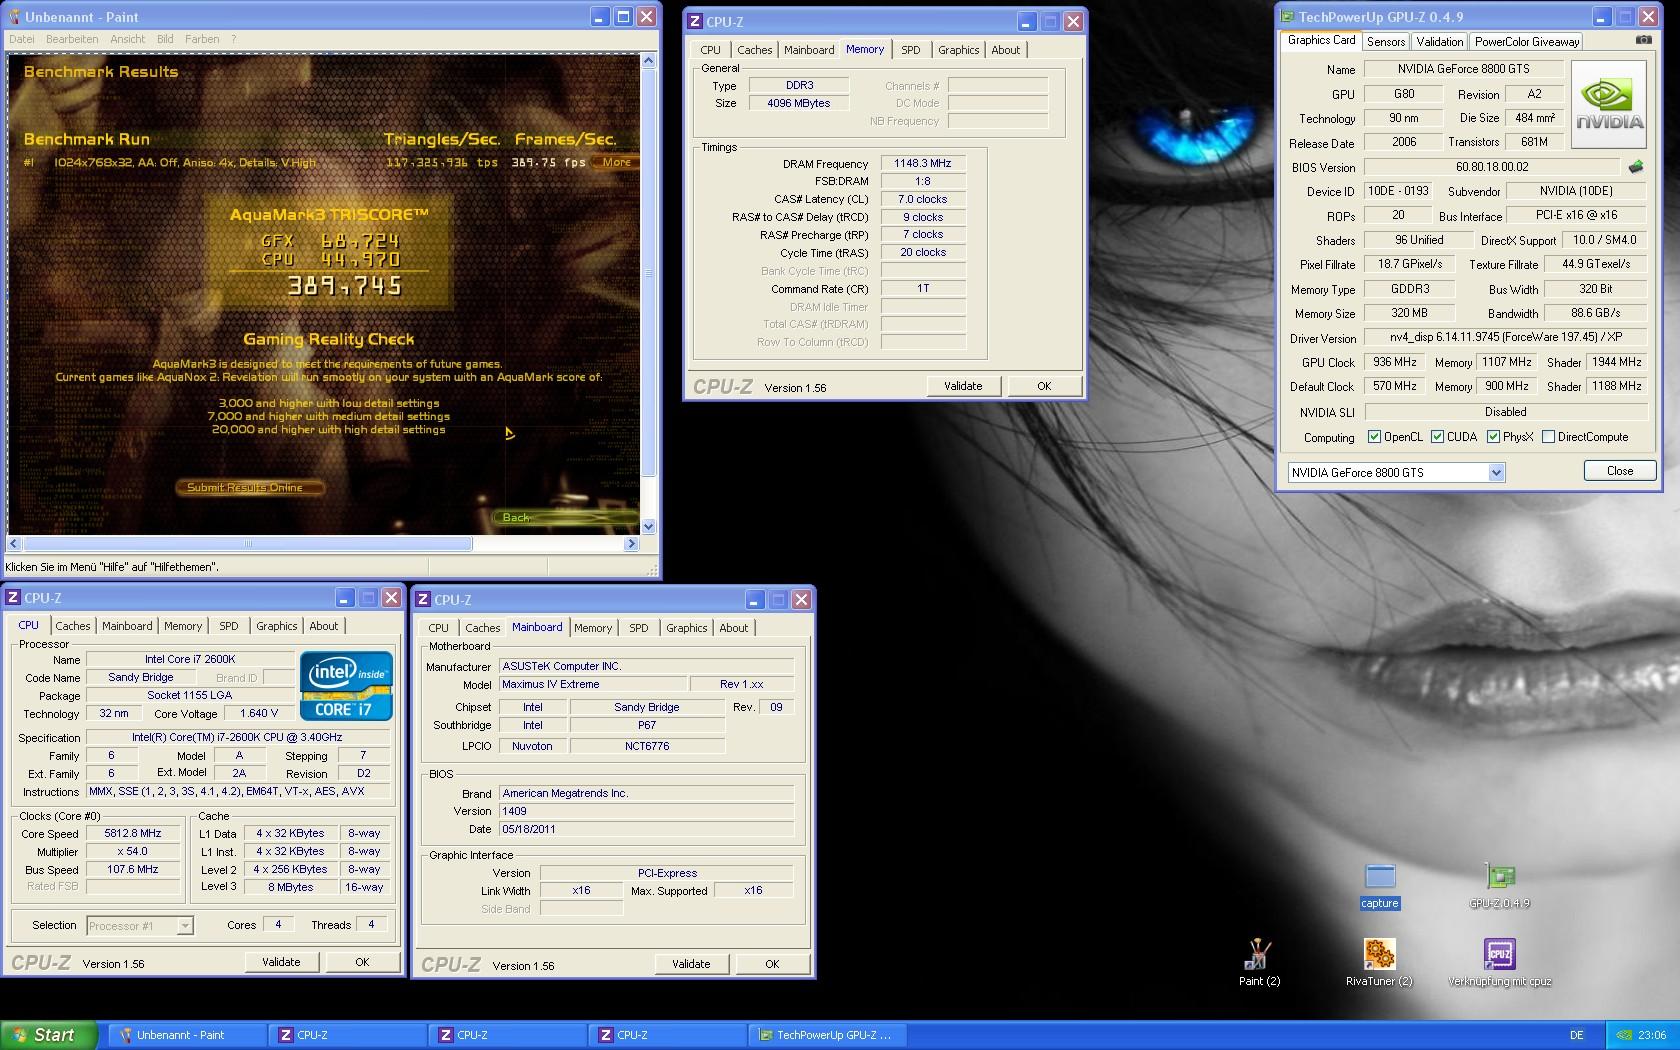Open the Graphics tab in the Mainboard CPU-Z window
Screen dimensions: 1680x1050
click(x=687, y=628)
